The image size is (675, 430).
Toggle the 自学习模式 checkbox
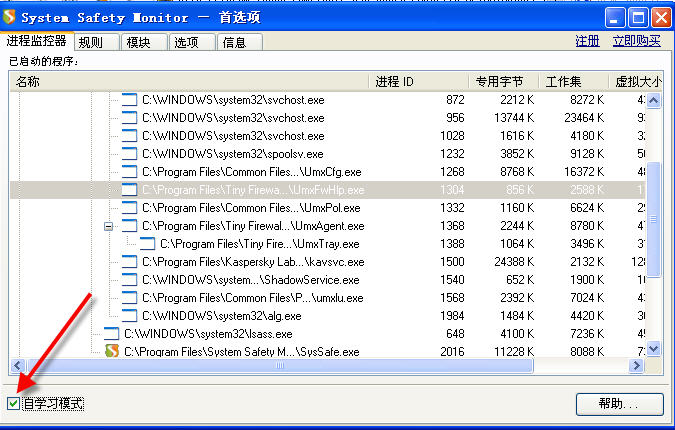click(13, 403)
